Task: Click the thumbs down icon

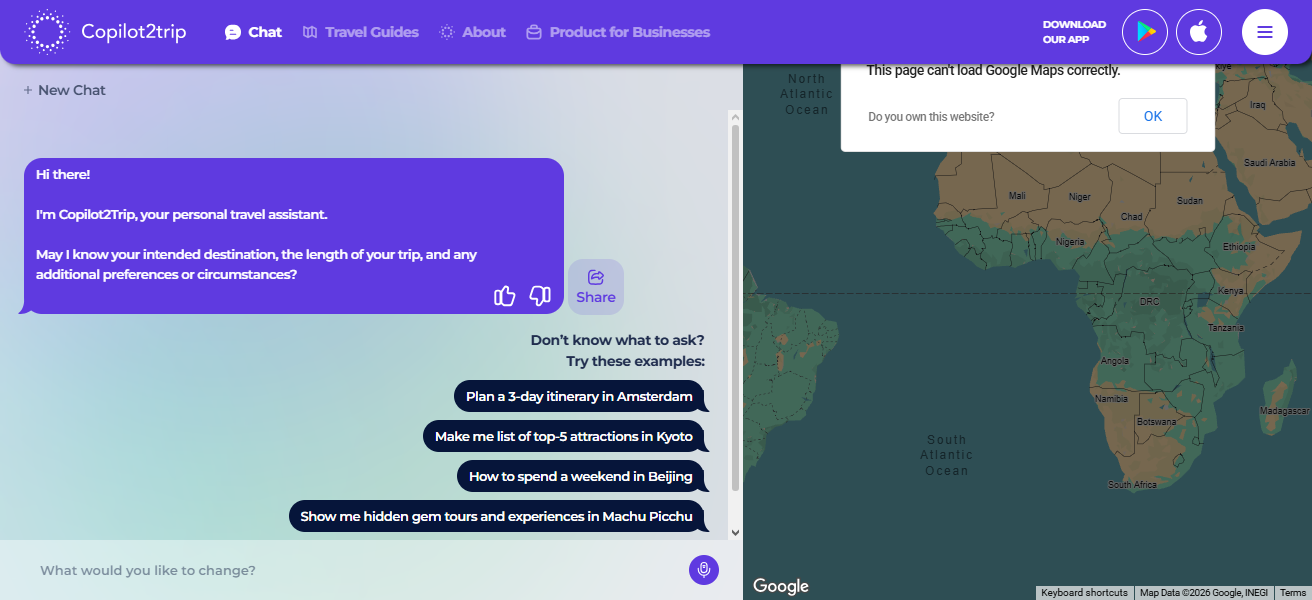Action: (540, 295)
